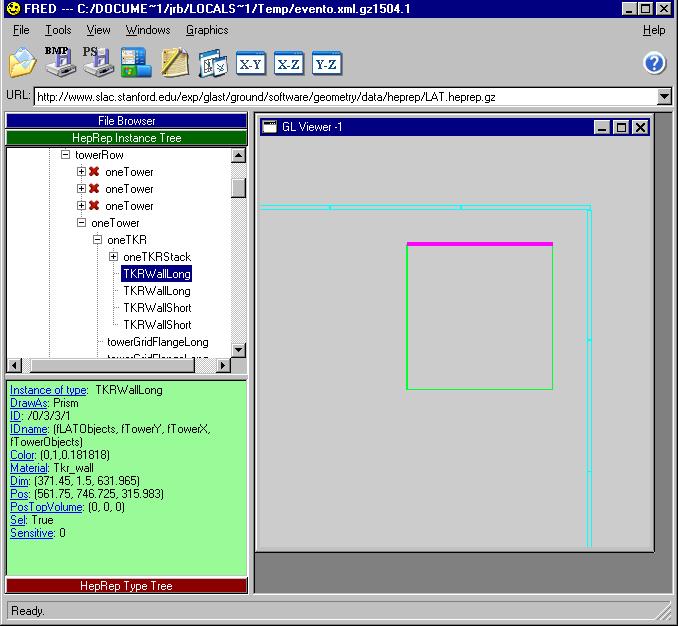Click the tree scroll left arrow
This screenshot has width=678, height=626.
(x=14, y=365)
